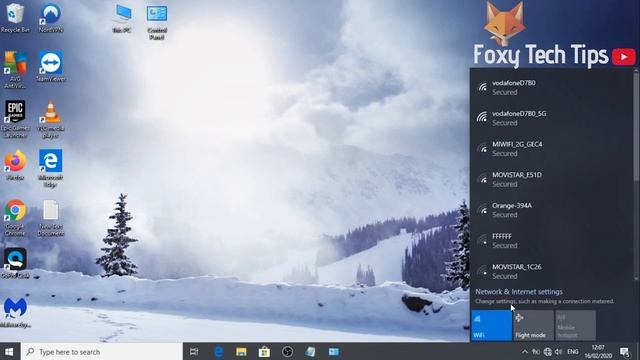The height and width of the screenshot is (360, 640).
Task: Open Epic Games Launcher shortcut
Action: pyautogui.click(x=15, y=119)
